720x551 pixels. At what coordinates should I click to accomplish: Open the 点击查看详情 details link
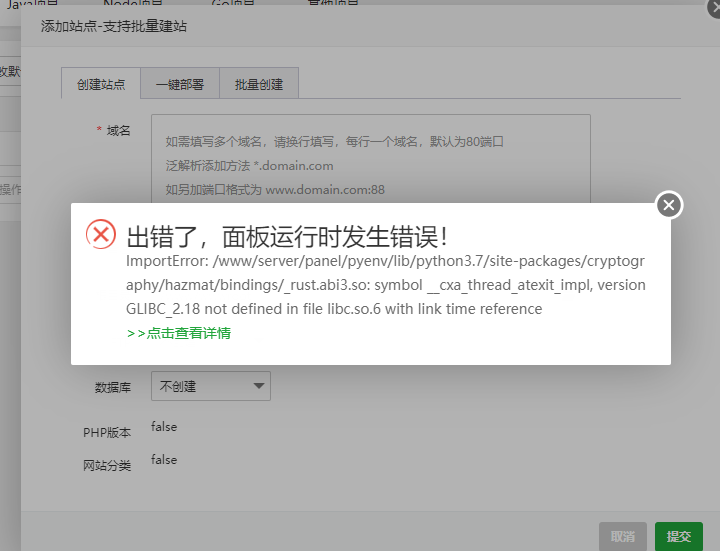click(179, 333)
